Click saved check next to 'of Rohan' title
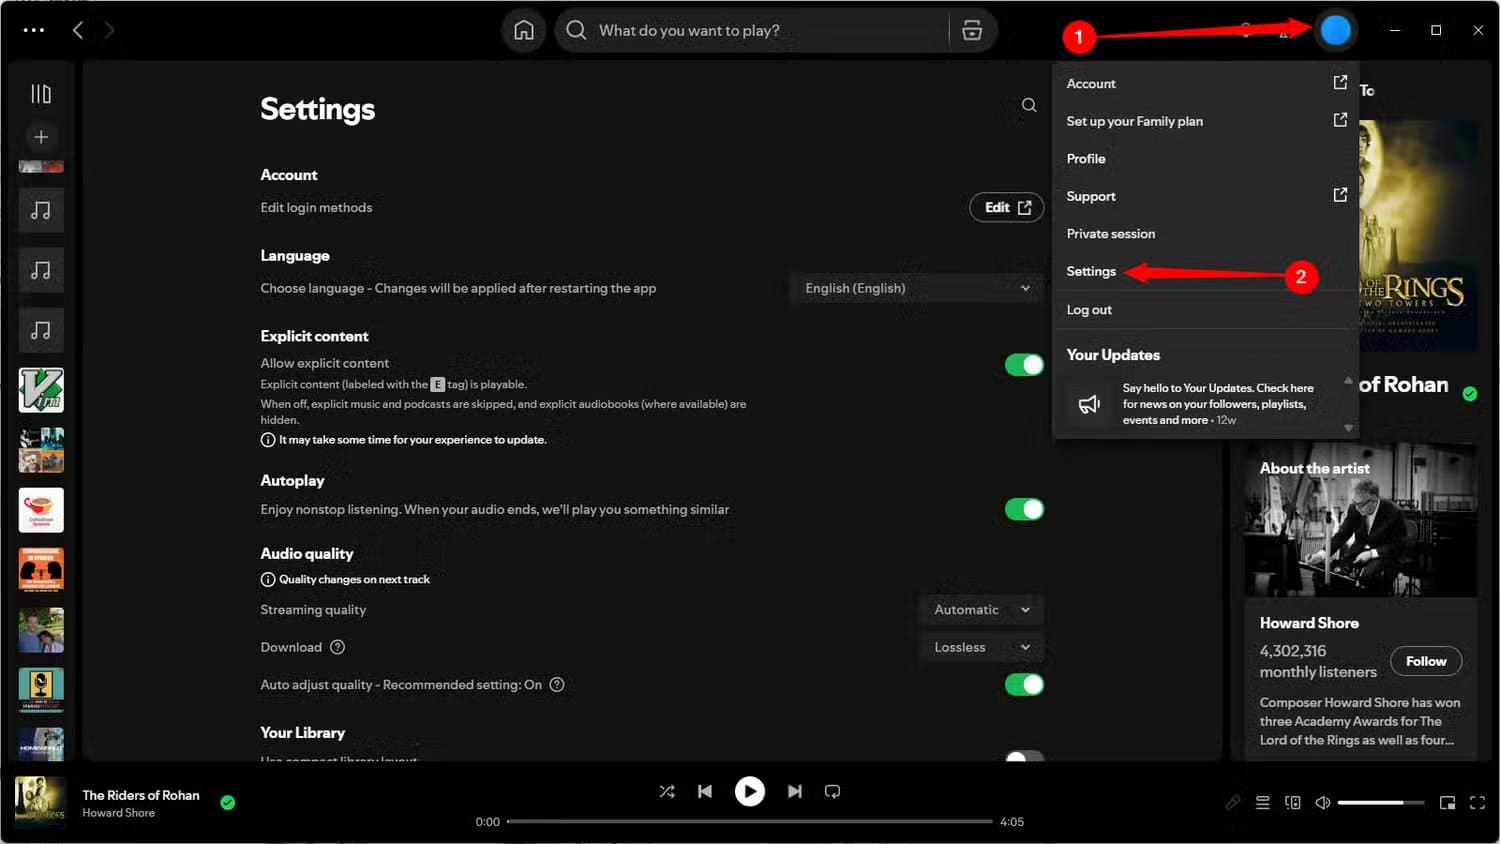 pos(1470,394)
